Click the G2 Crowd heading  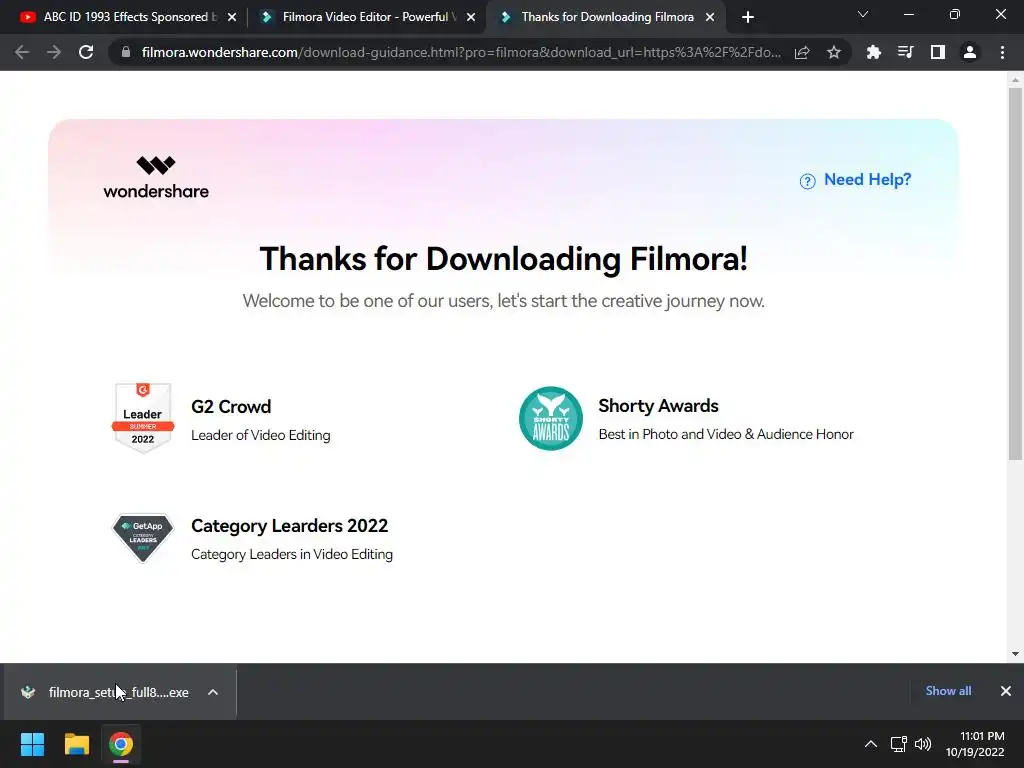(x=231, y=406)
